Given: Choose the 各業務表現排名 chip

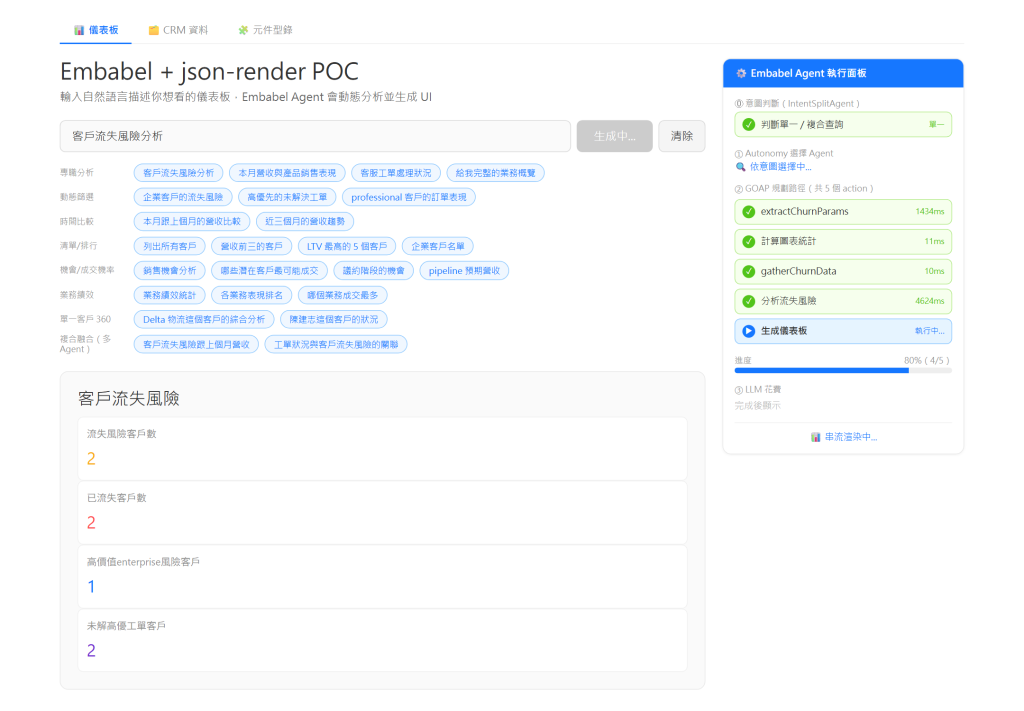Looking at the screenshot, I should click(x=251, y=295).
